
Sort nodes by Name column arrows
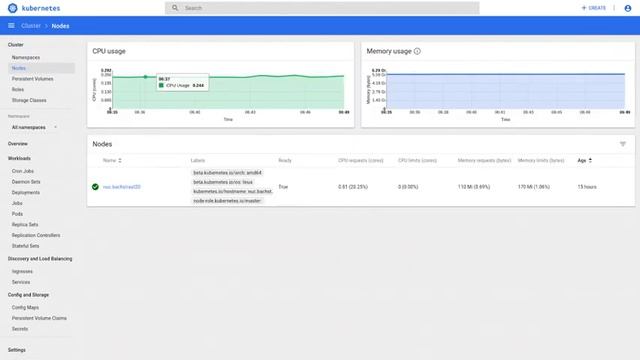point(120,160)
